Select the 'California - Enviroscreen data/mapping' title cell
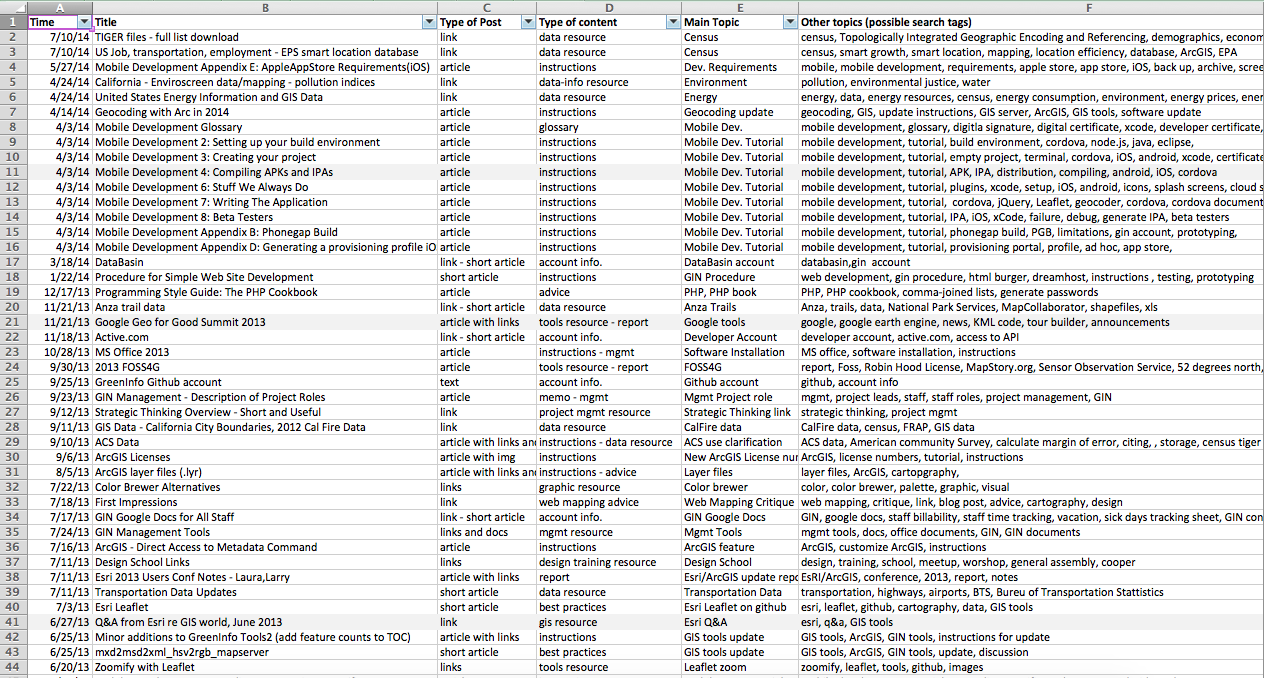 pos(265,82)
